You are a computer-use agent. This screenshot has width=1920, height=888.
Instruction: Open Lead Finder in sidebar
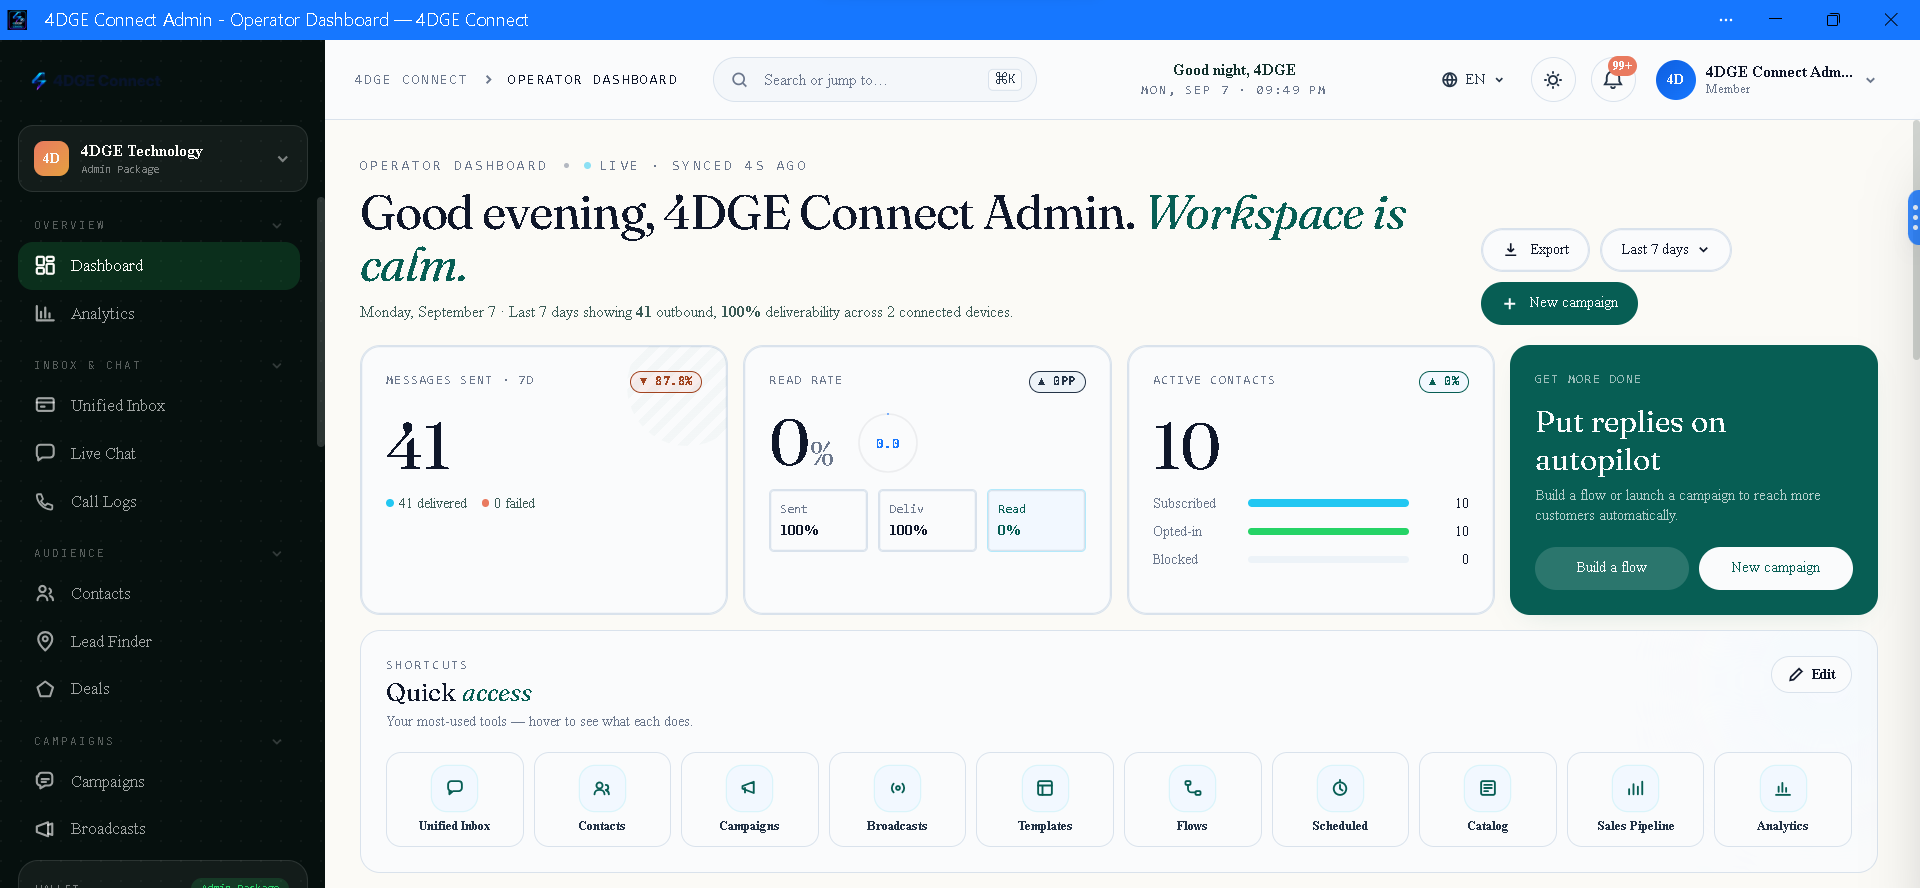pos(159,642)
